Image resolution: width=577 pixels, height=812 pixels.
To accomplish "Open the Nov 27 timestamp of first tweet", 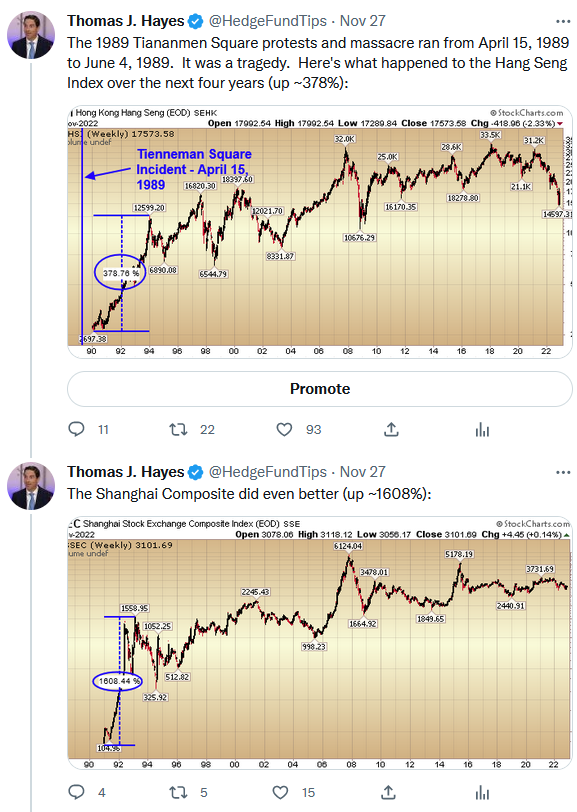I will pos(363,21).
